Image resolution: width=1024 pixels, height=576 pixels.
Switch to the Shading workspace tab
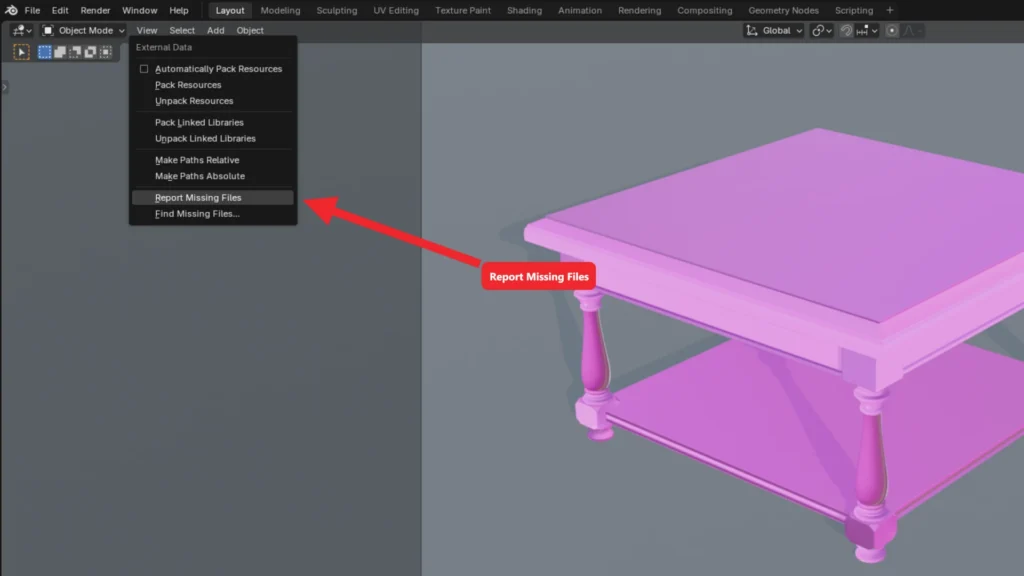click(524, 10)
